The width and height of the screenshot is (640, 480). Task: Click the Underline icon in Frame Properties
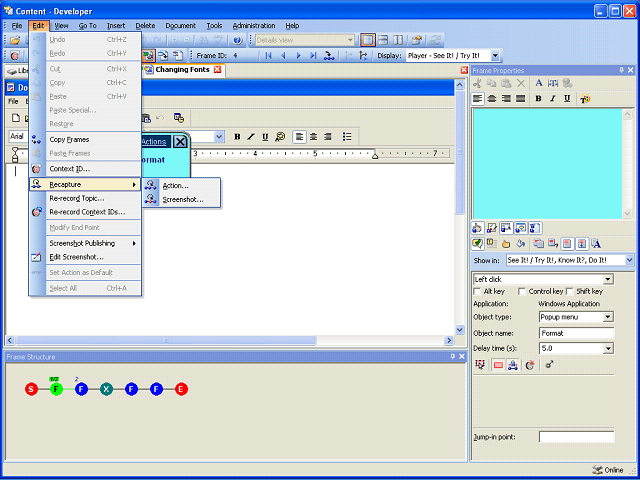tap(567, 98)
